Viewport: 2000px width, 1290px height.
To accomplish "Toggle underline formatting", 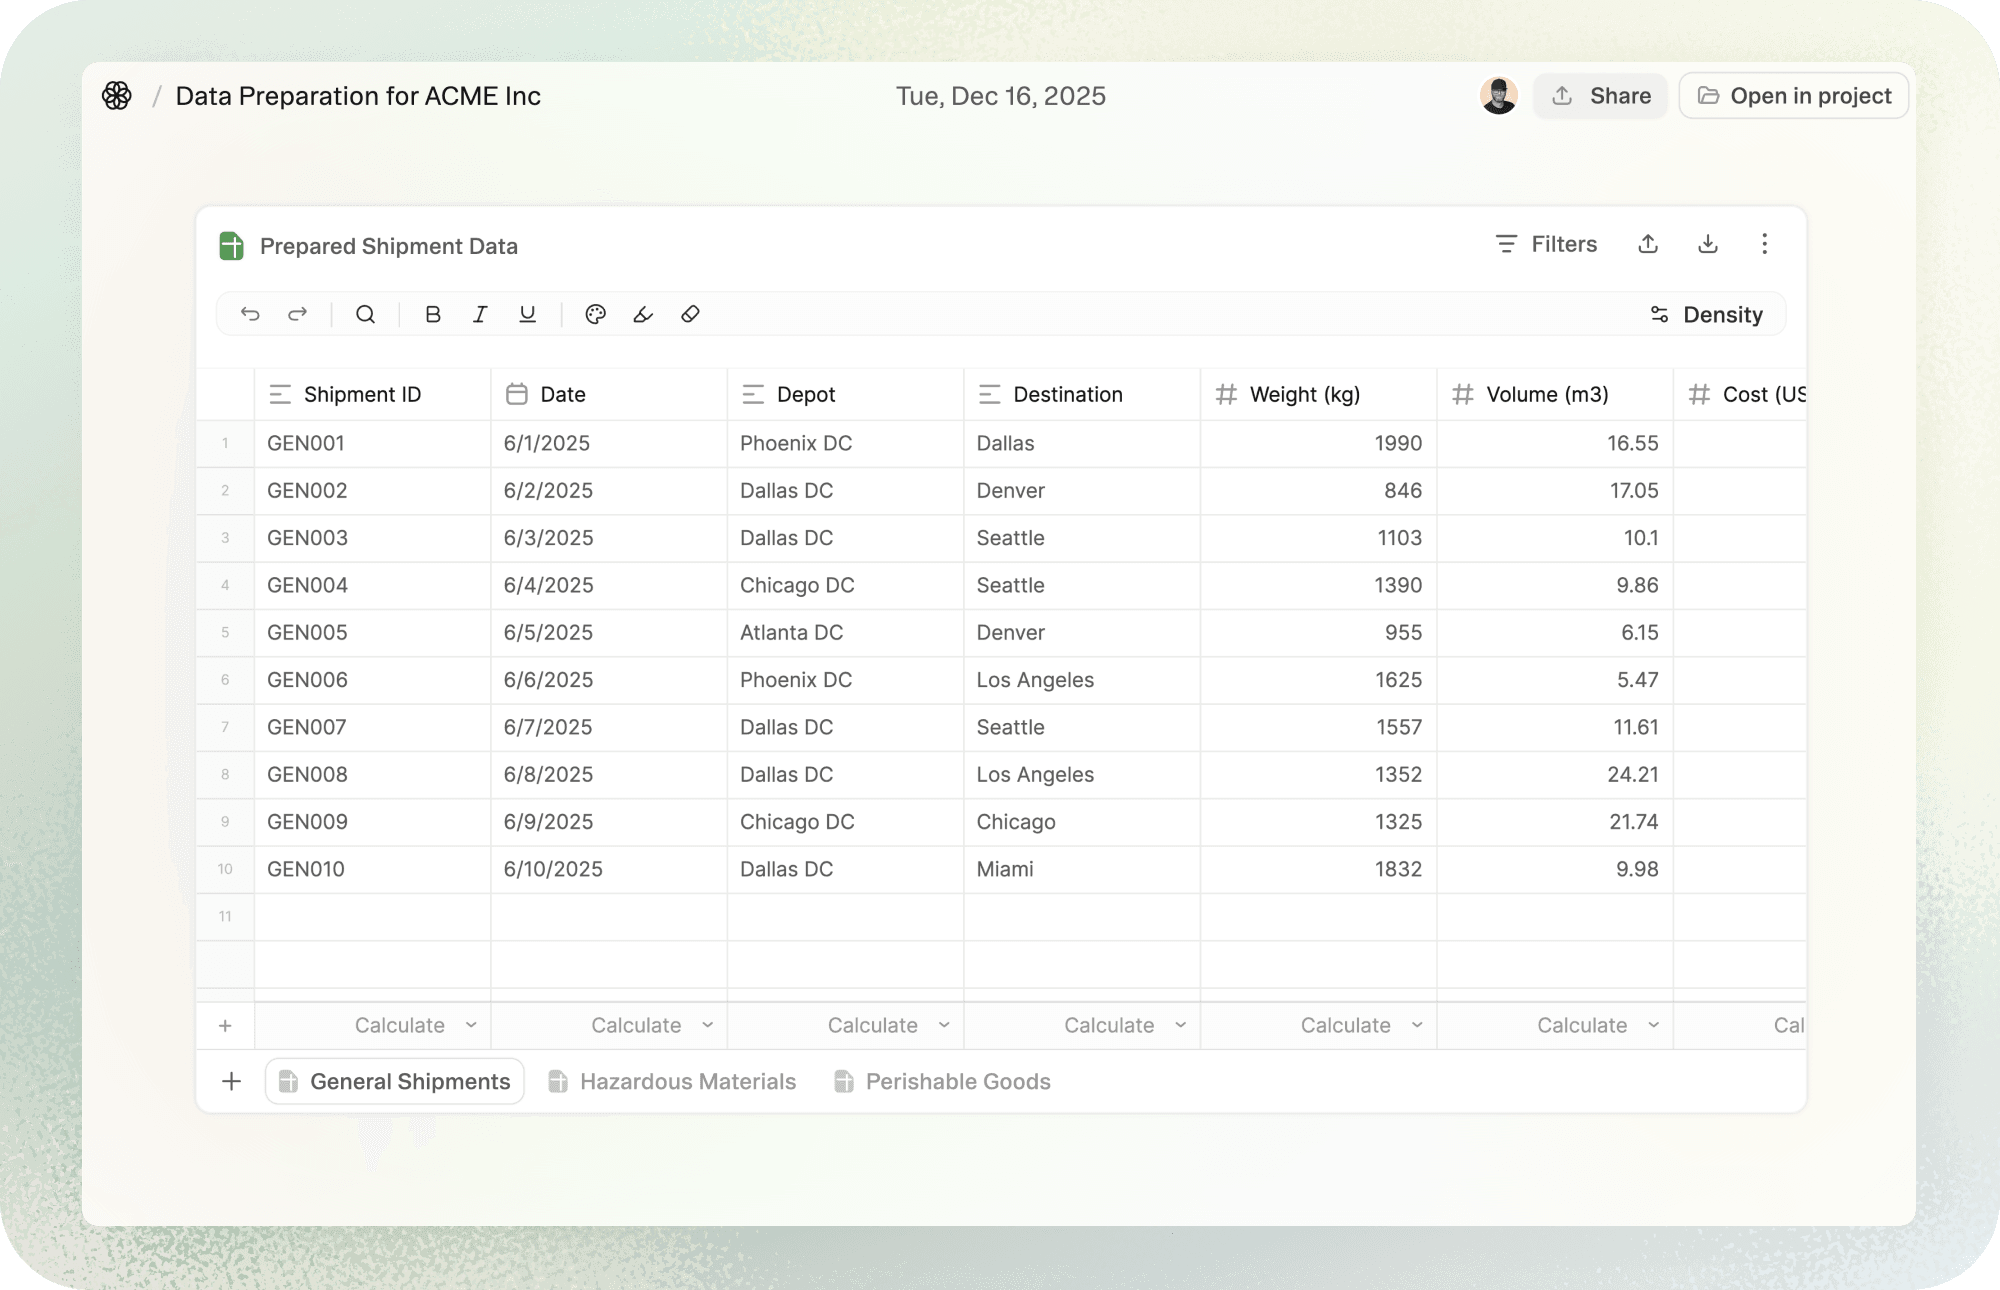I will 527,314.
